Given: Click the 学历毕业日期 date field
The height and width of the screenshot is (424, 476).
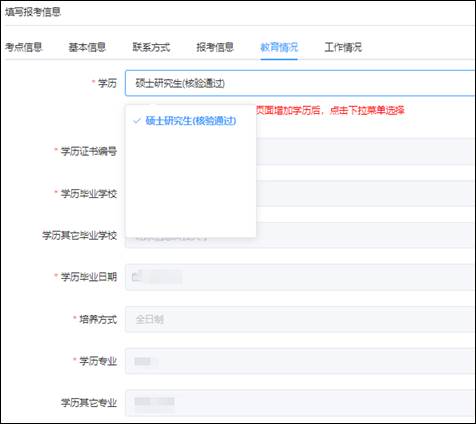Looking at the screenshot, I should point(300,277).
